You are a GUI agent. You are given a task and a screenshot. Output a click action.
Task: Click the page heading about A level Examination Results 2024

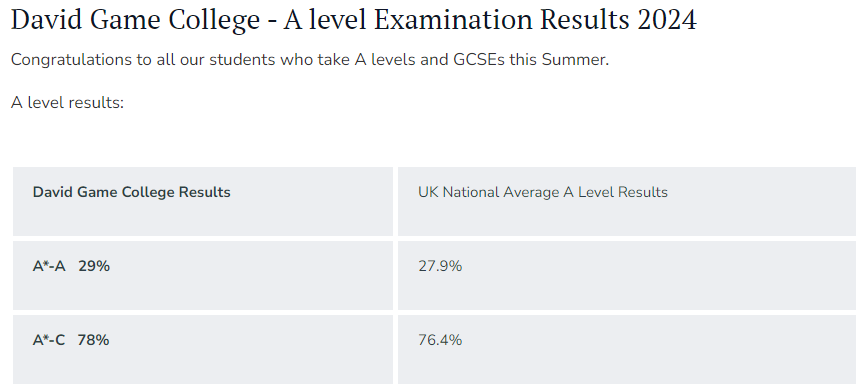354,20
